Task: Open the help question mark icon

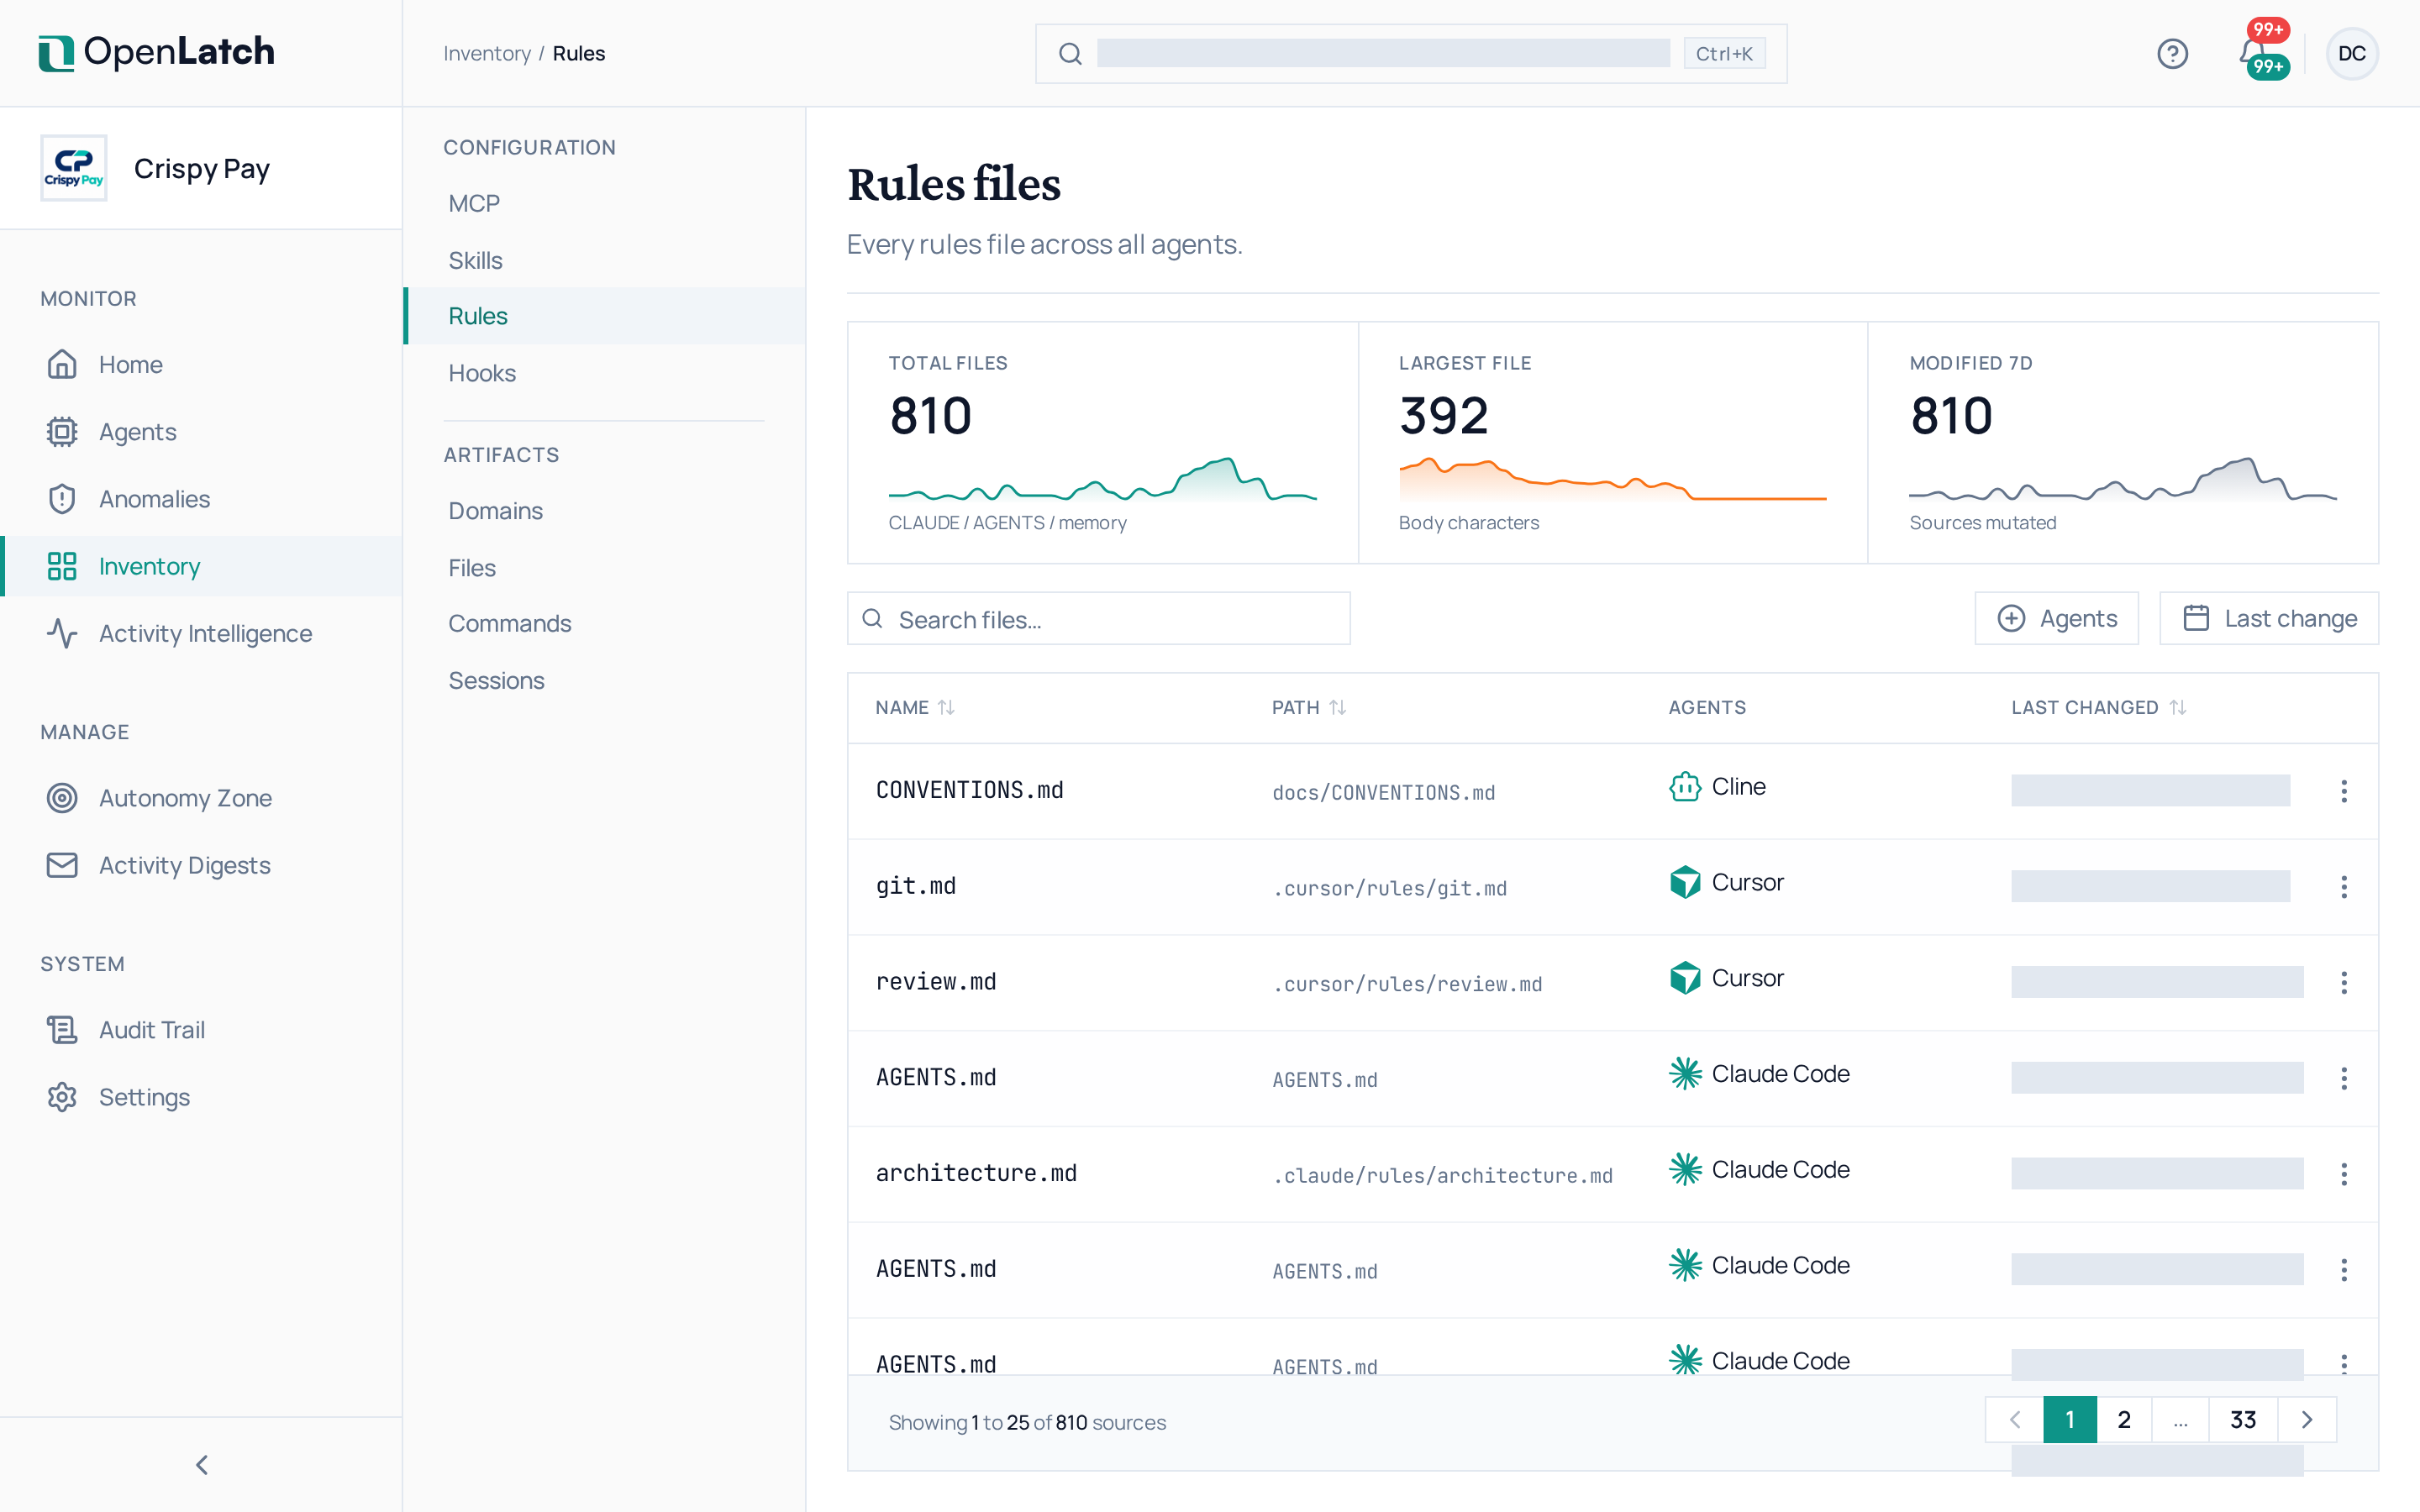Action: 2172,53
